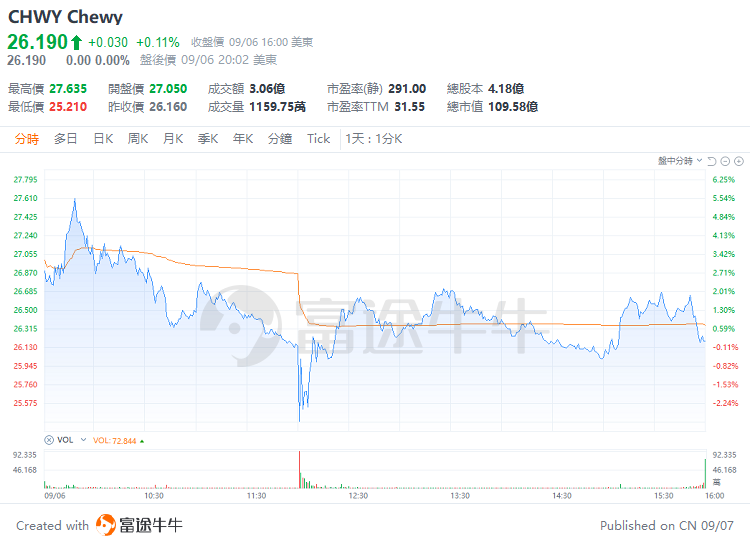Select the 1天 : 1分K option
The width and height of the screenshot is (750, 546).
pyautogui.click(x=374, y=139)
